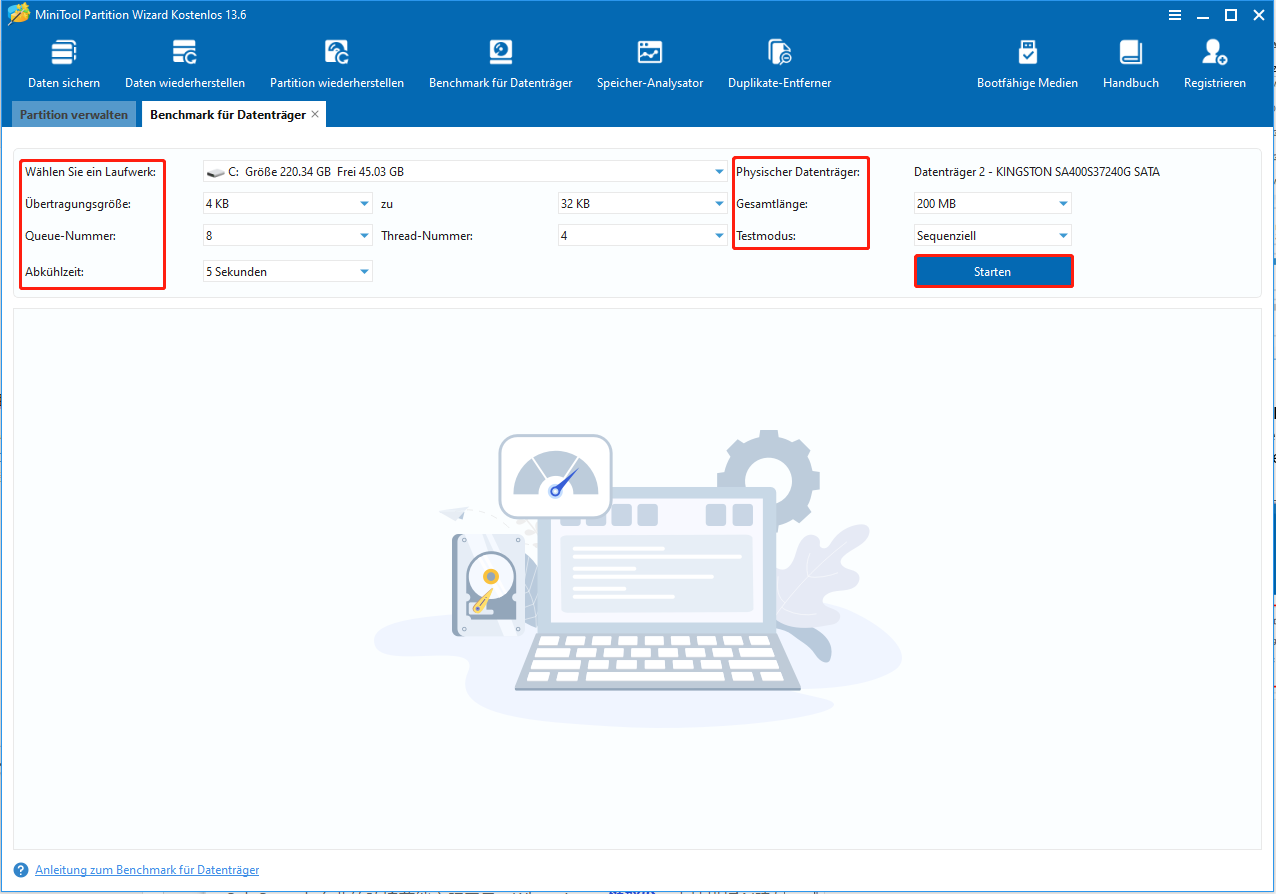Close the Benchmark für Datenträger tab
The width and height of the screenshot is (1276, 894).
point(315,114)
